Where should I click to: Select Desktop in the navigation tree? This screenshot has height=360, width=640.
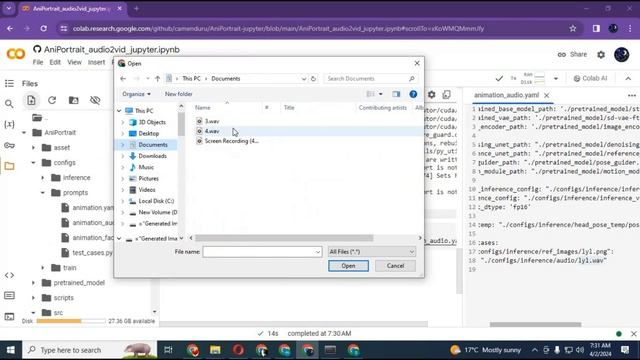point(149,133)
